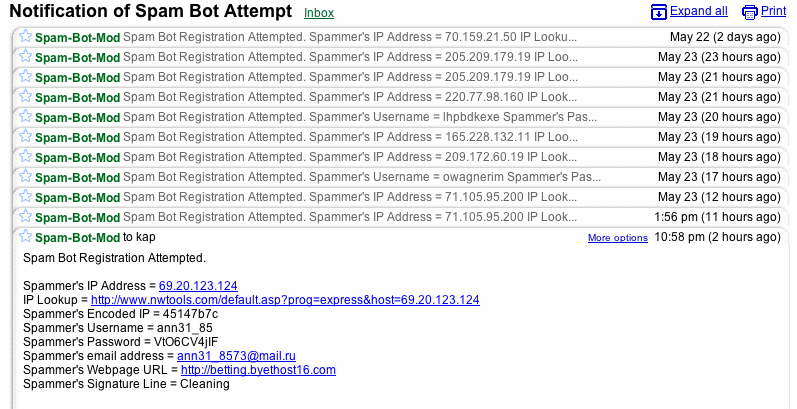Open the Inbox label link

pos(319,14)
